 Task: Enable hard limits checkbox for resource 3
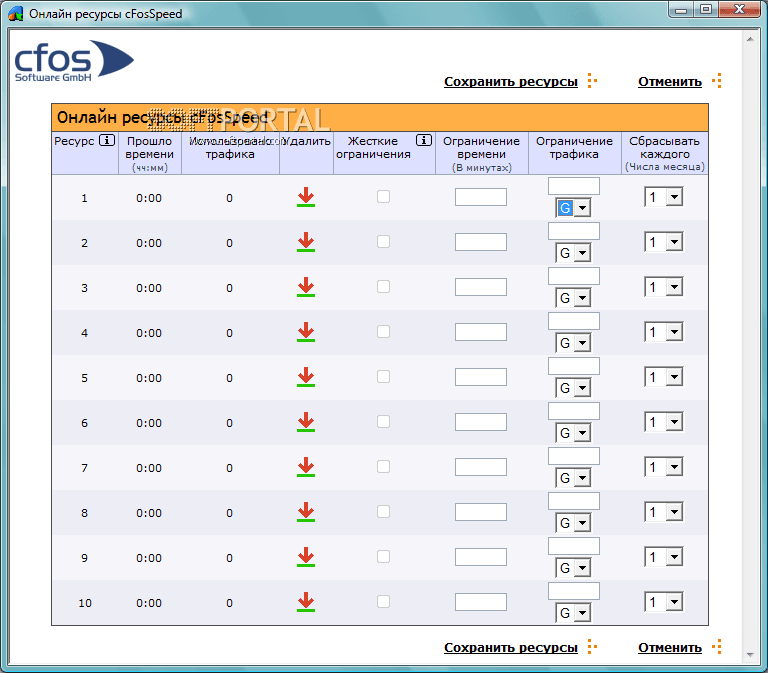(x=384, y=287)
